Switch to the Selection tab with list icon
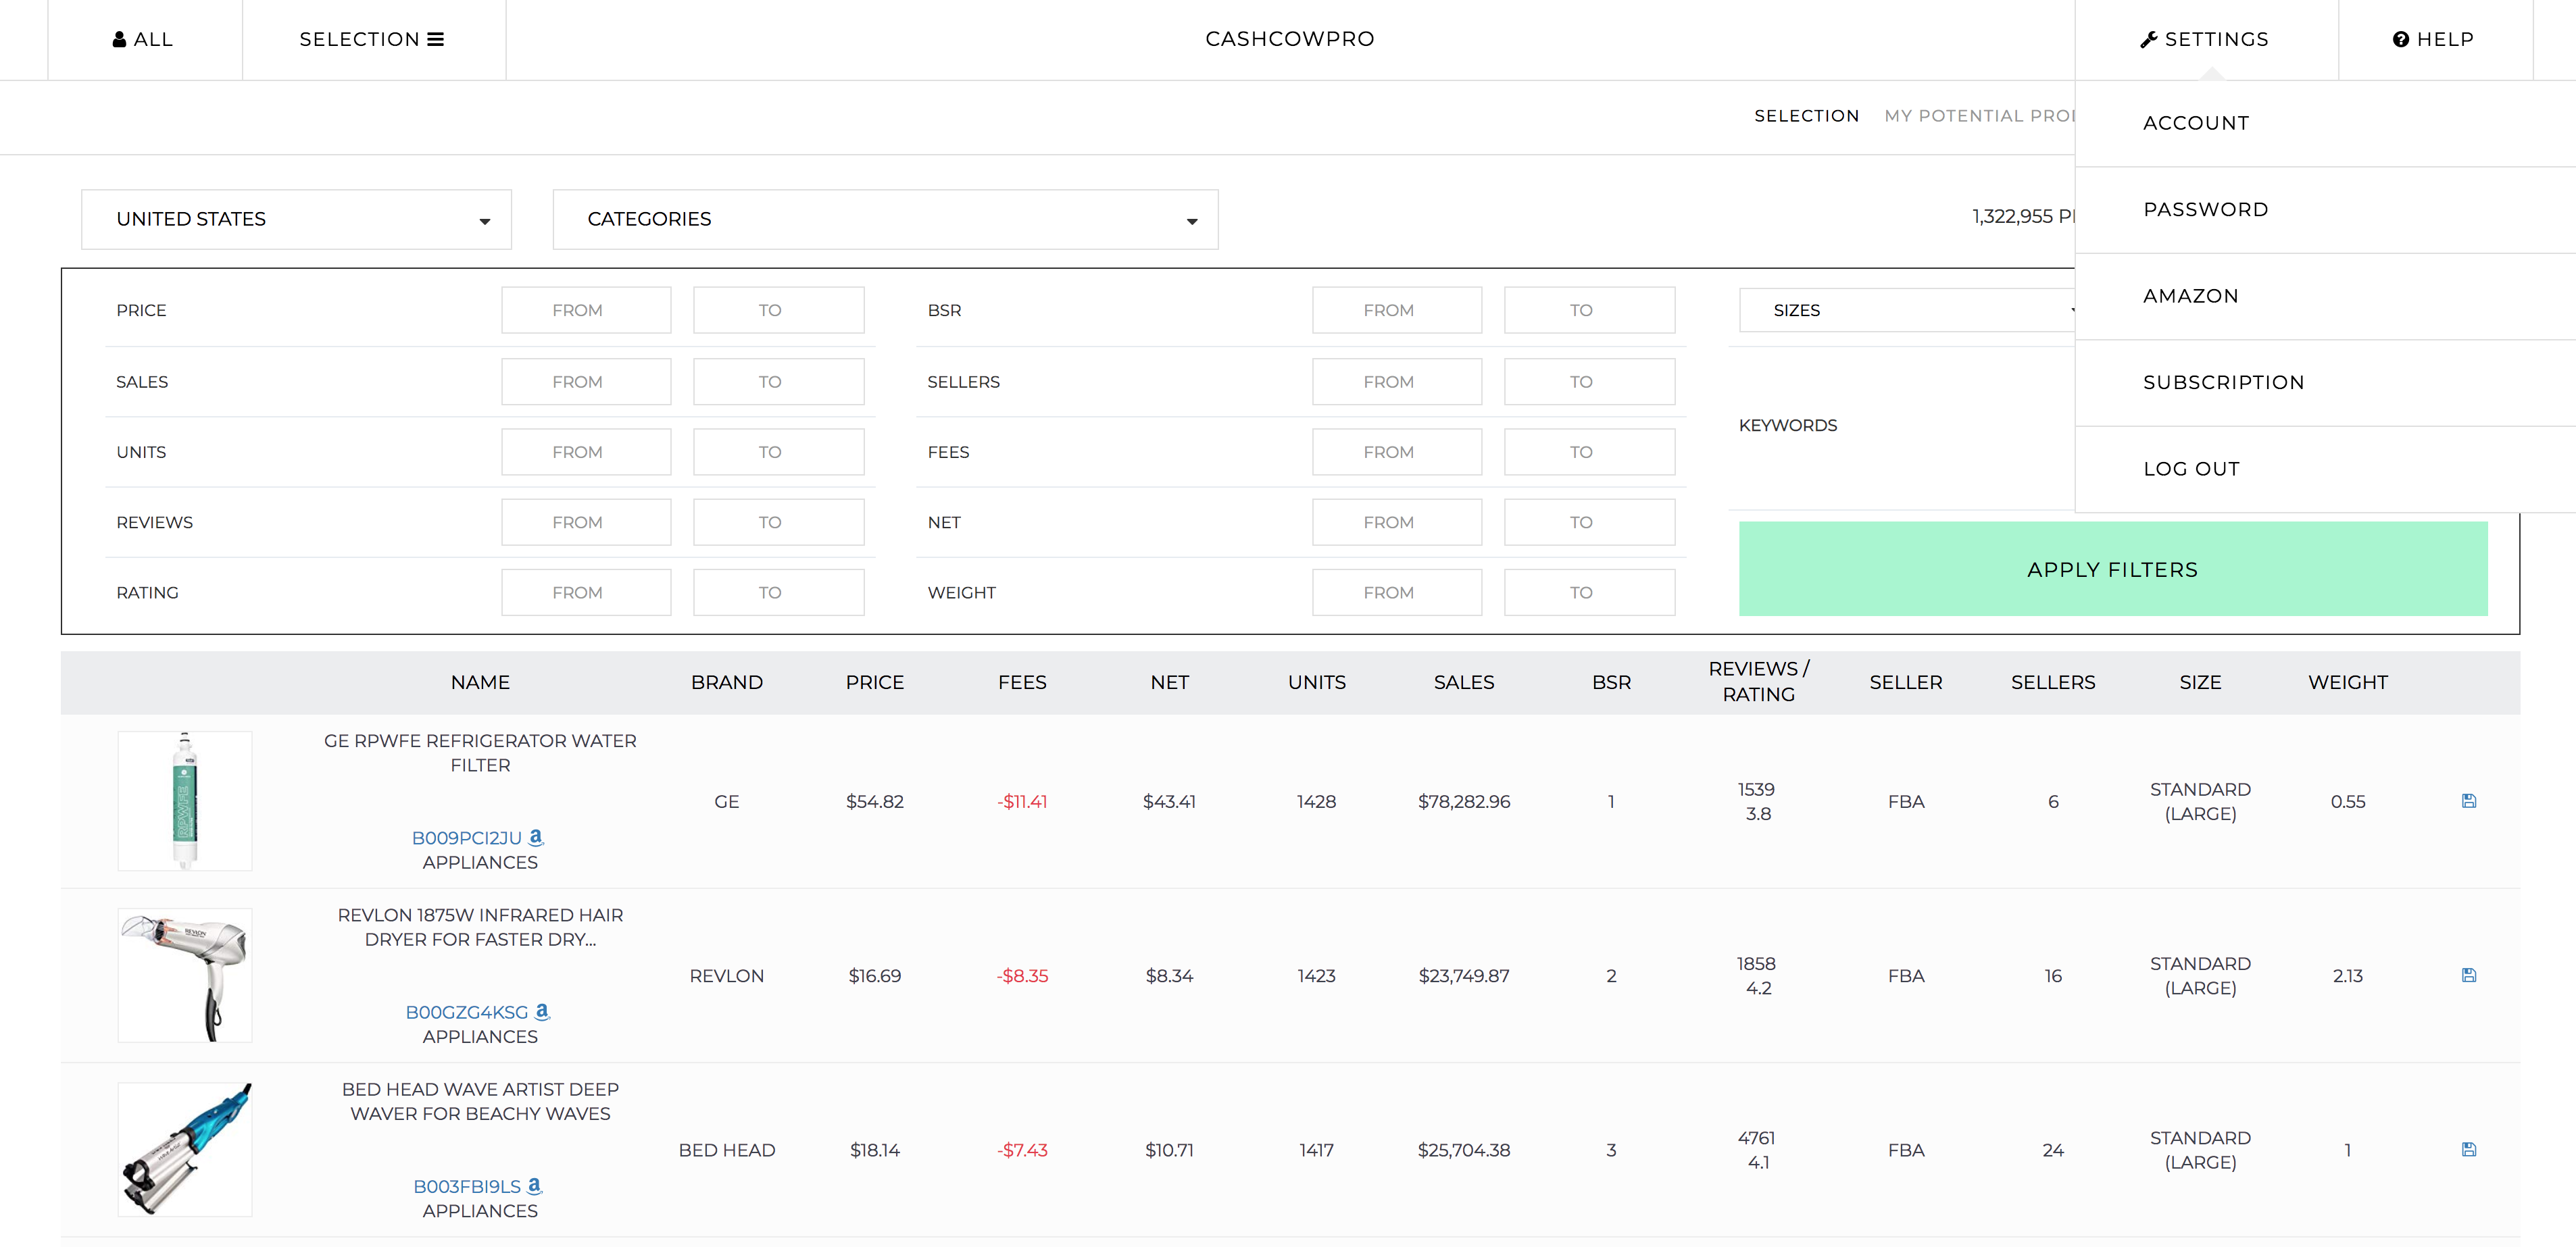The image size is (2576, 1247). click(372, 39)
